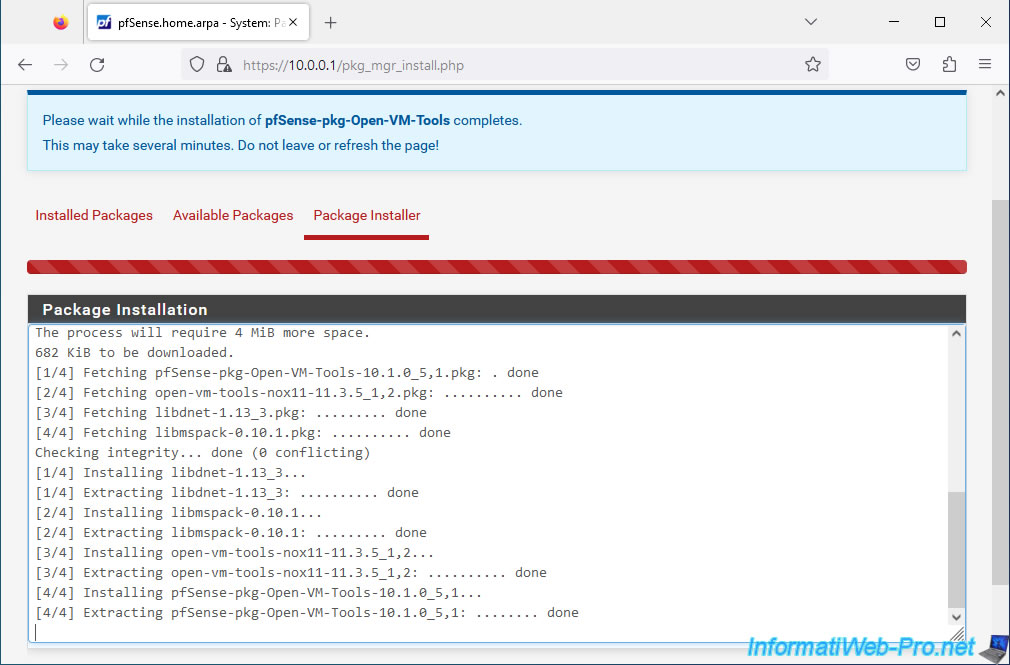
Task: Open a new browser tab
Action: [330, 23]
